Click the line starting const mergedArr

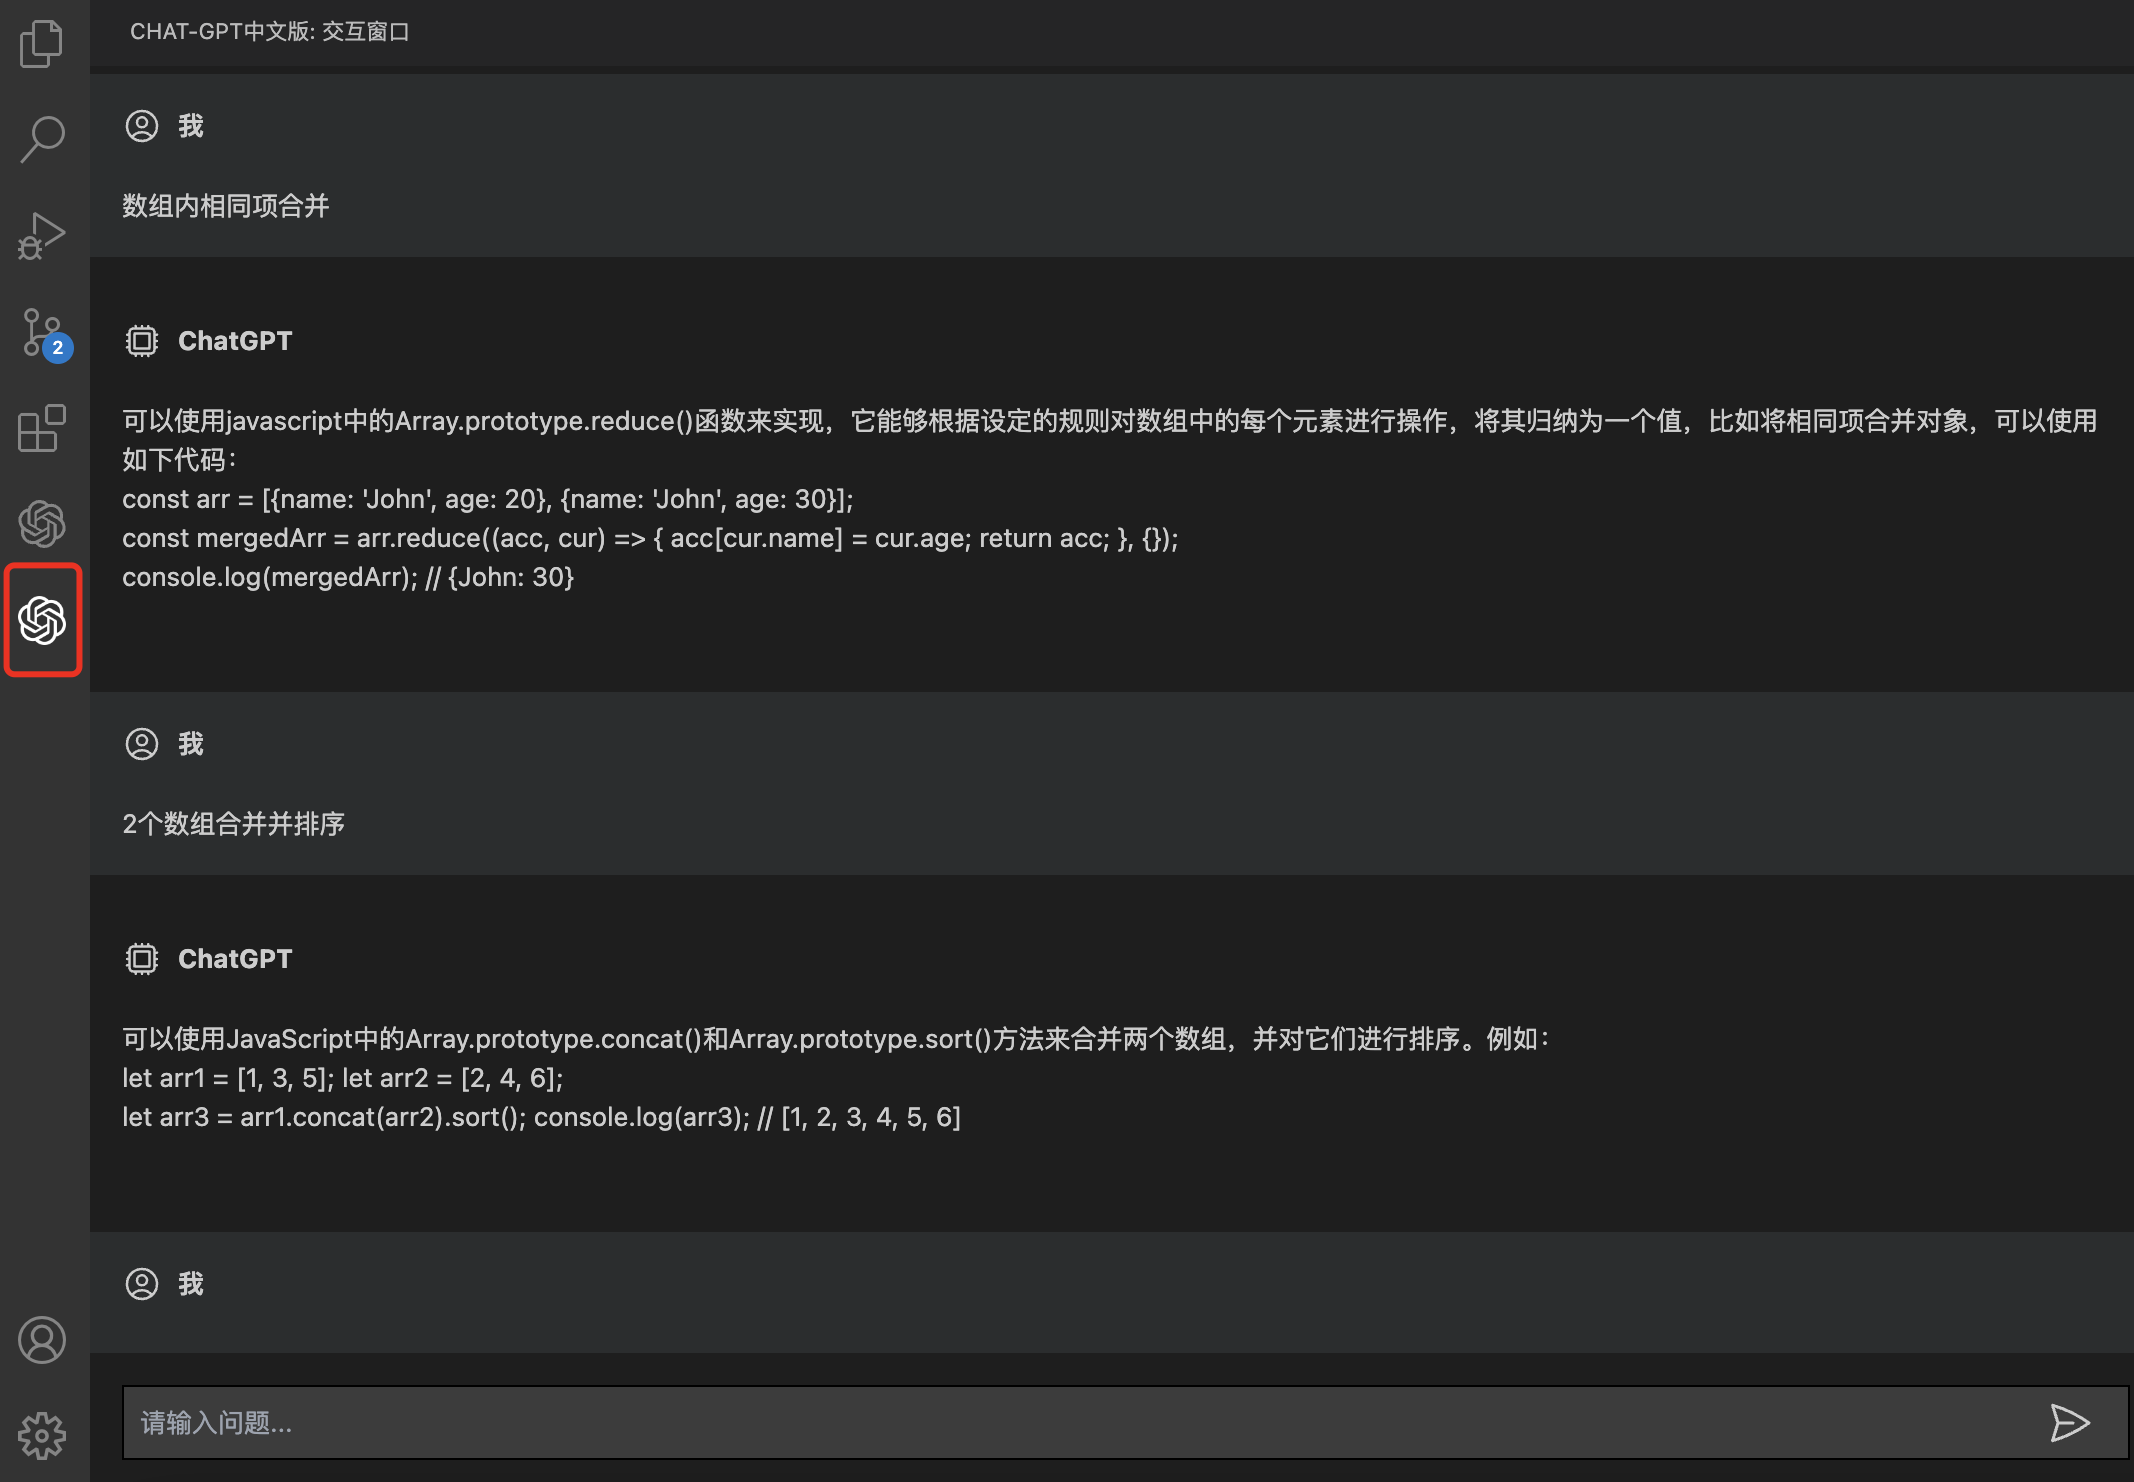[650, 538]
